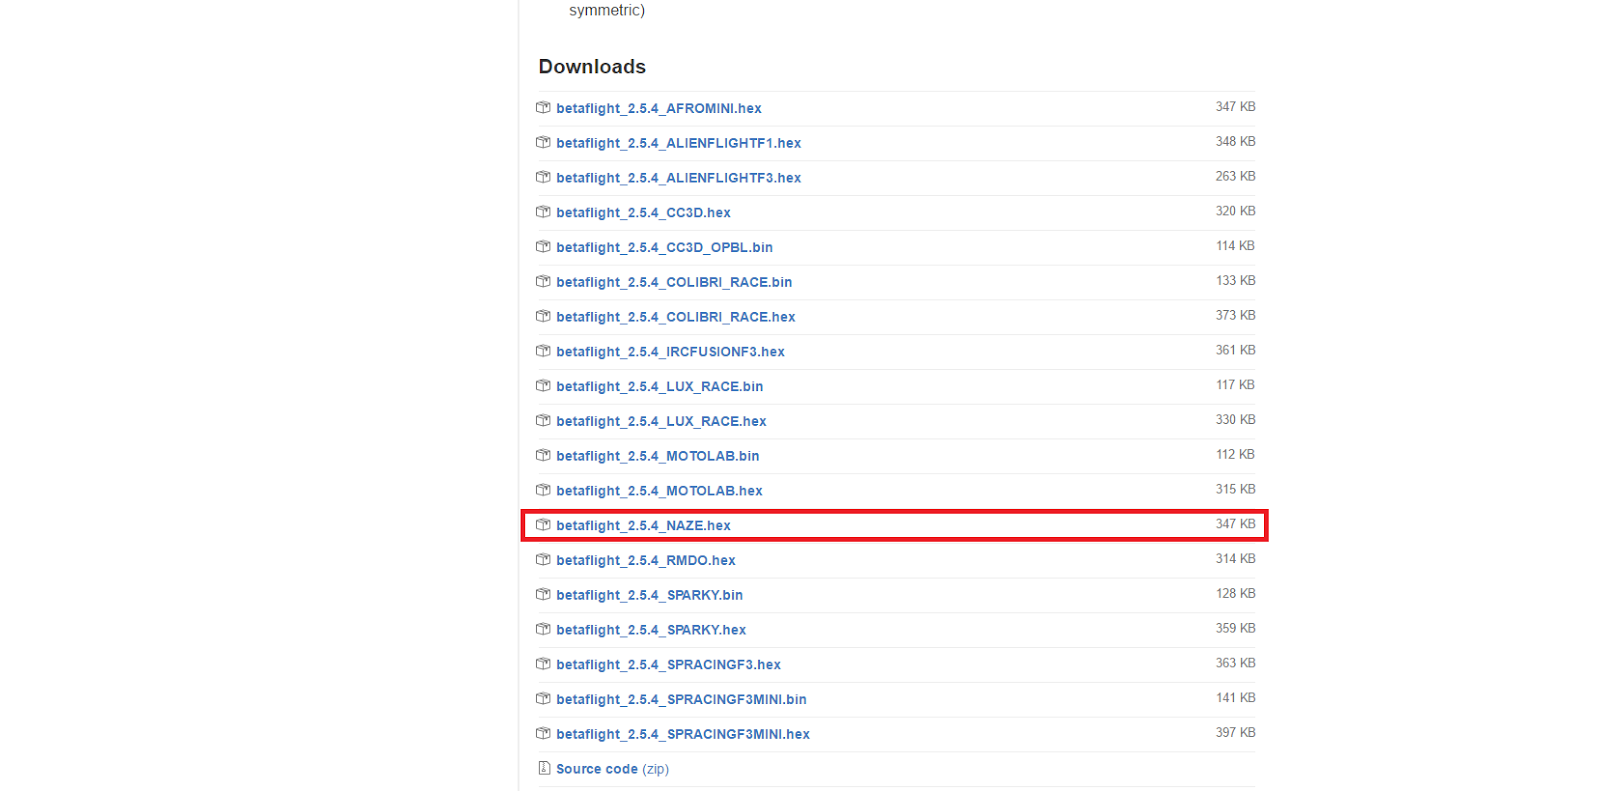Click 141 KB size of SPRACINGF3MINI.bin
This screenshot has width=1600, height=791.
(x=1235, y=698)
